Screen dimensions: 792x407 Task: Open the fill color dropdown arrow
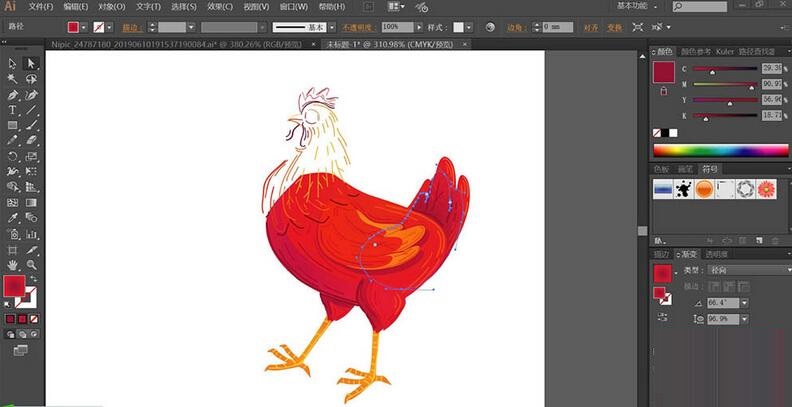tap(86, 27)
